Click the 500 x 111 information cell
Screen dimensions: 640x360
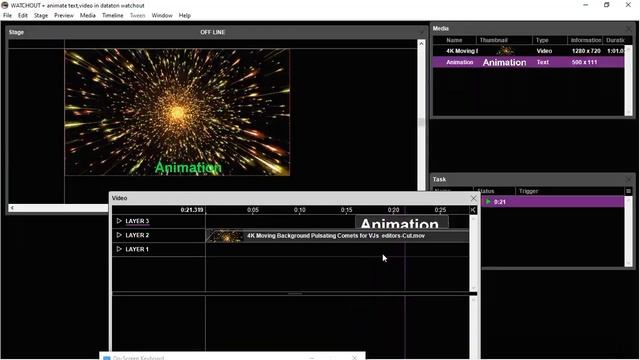coord(584,62)
